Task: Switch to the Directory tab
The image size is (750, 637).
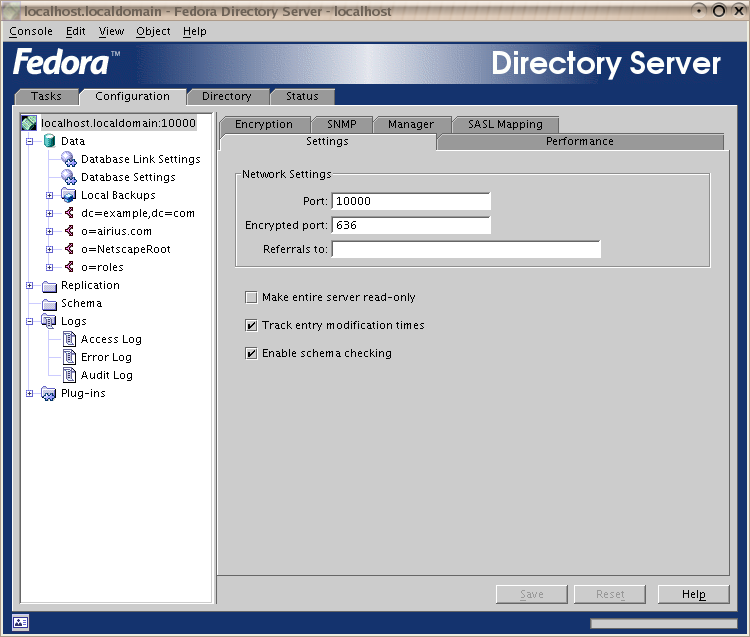Action: (227, 97)
